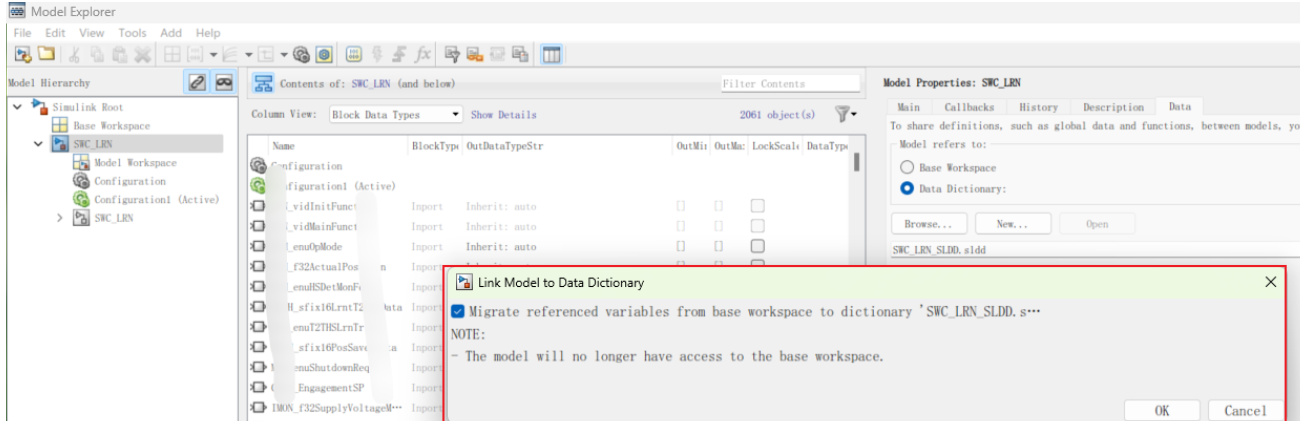Open the Column View Block Data Types dropdown
This screenshot has width=1300, height=421.
(x=396, y=115)
